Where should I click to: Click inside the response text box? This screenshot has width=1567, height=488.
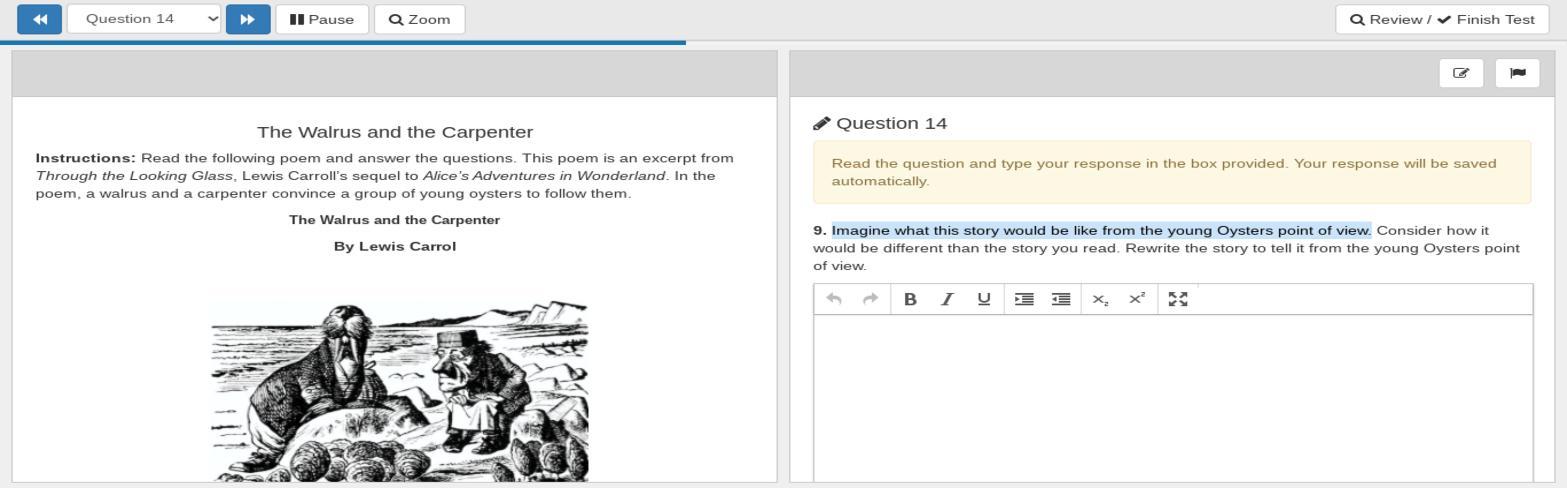pyautogui.click(x=1173, y=400)
